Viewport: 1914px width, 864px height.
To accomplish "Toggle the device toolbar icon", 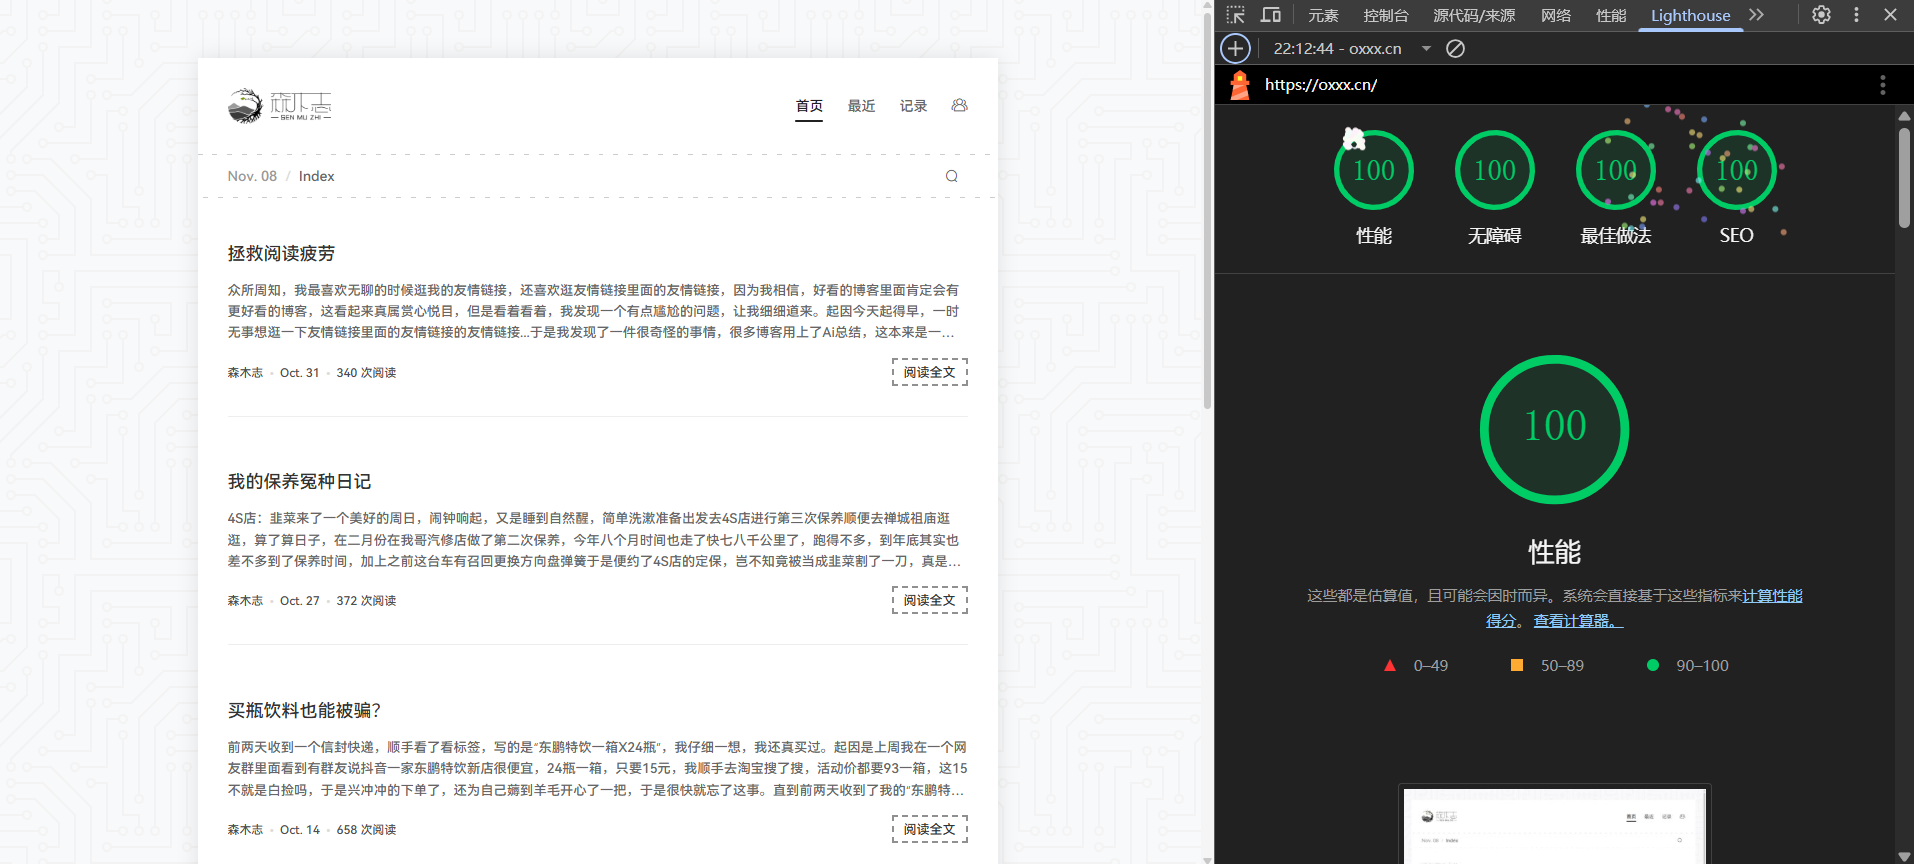I will [x=1270, y=15].
